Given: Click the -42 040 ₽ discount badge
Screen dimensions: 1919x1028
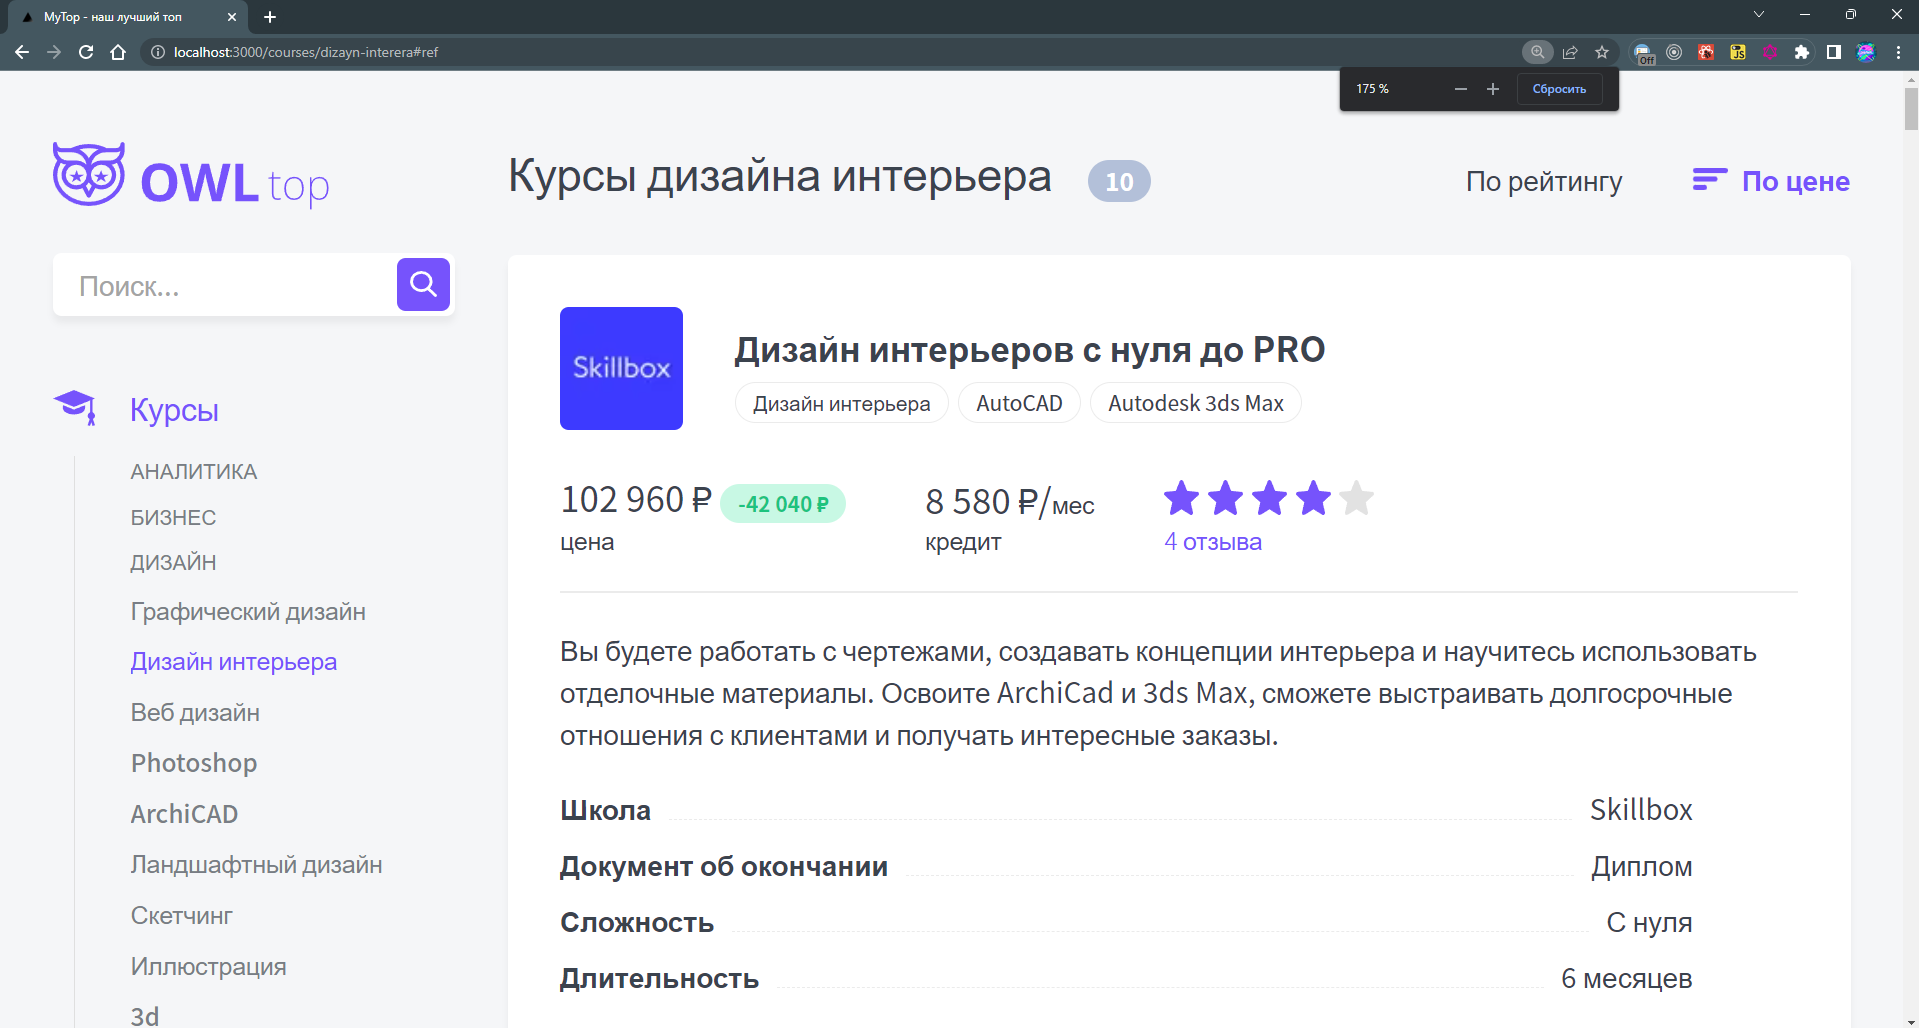Looking at the screenshot, I should tap(783, 504).
